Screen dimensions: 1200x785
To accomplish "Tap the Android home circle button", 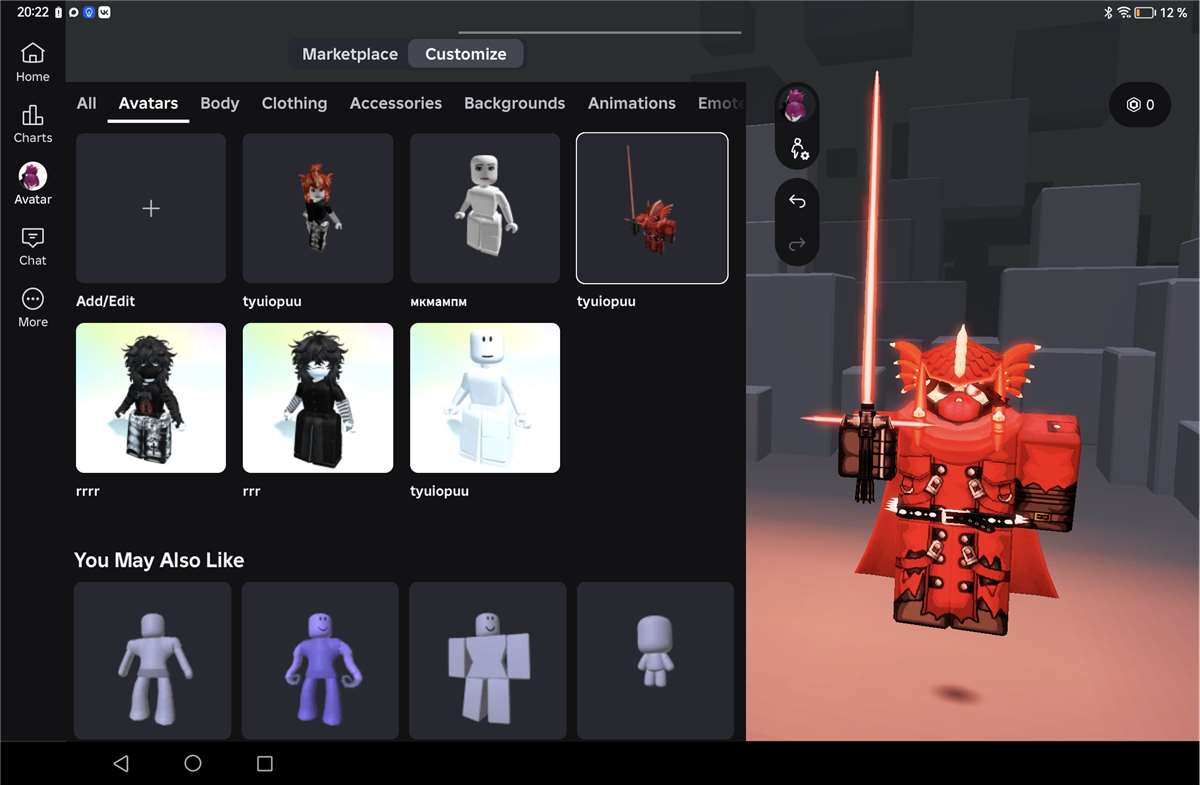I will point(193,763).
